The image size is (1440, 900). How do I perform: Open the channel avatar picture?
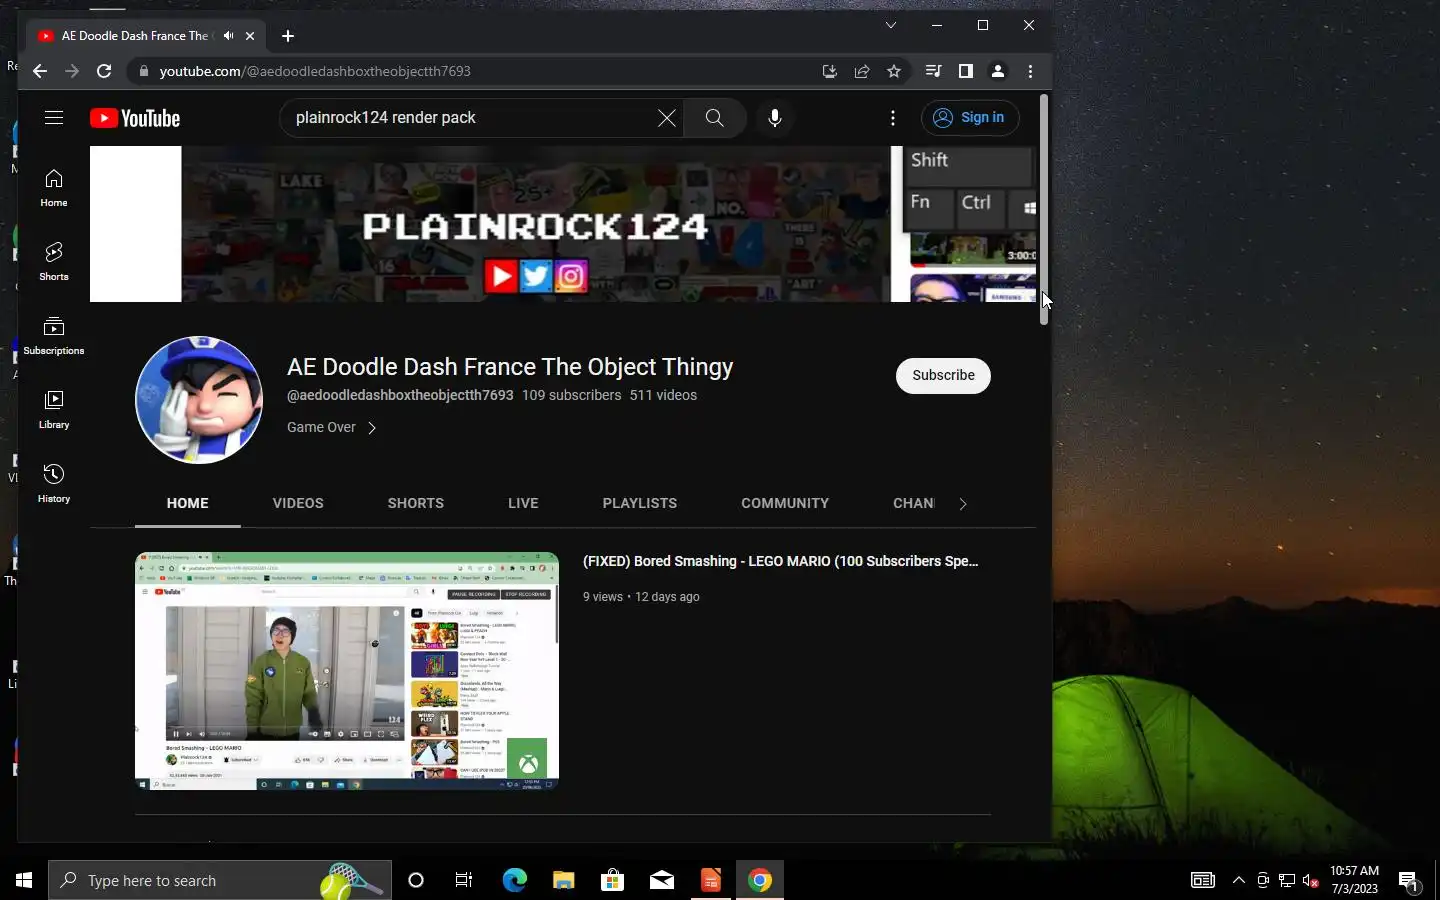[199, 400]
